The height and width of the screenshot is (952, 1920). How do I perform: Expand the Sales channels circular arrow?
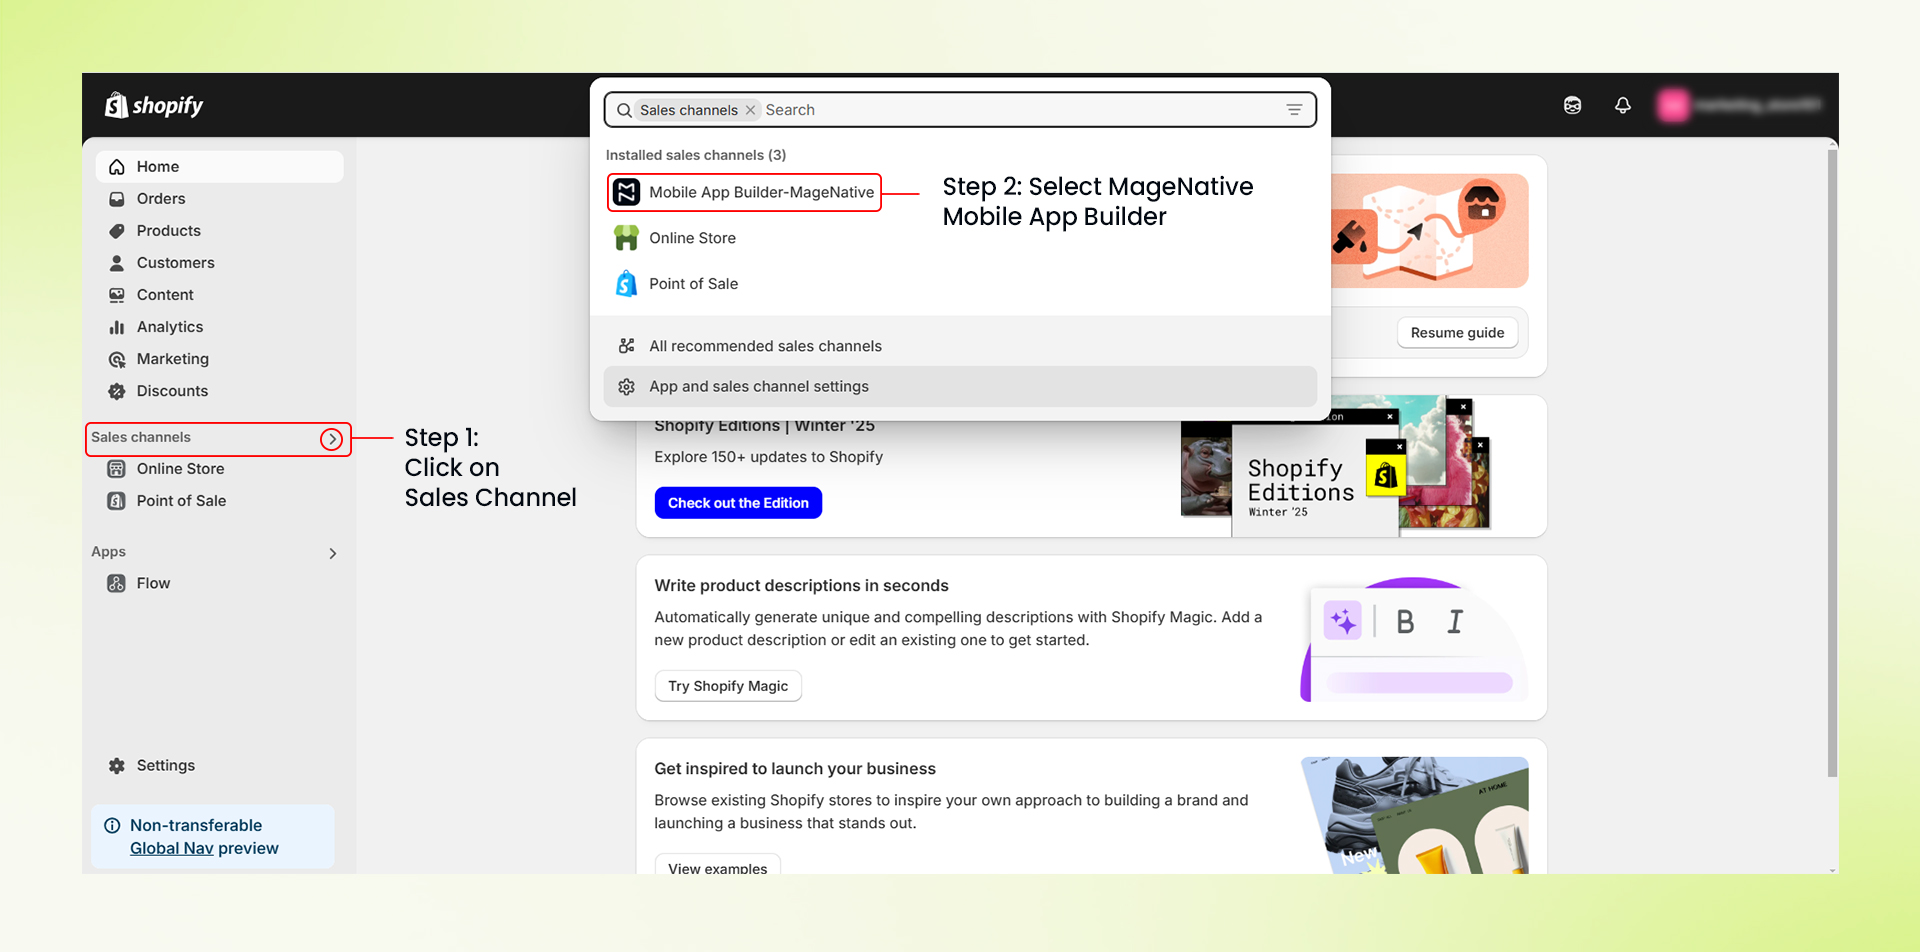pos(331,438)
